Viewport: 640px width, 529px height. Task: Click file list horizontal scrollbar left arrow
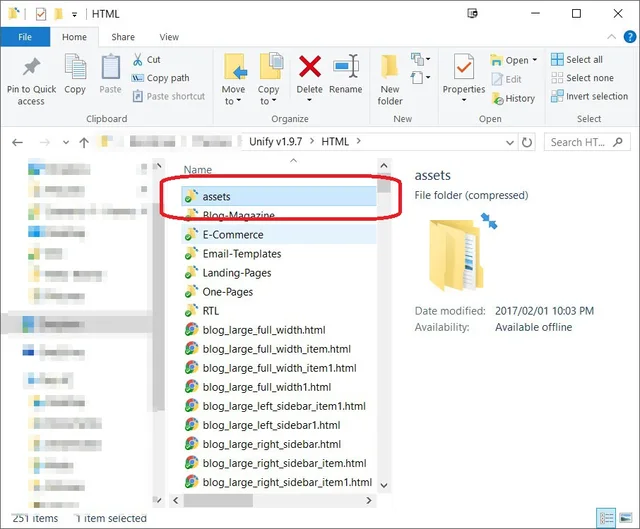[x=176, y=500]
